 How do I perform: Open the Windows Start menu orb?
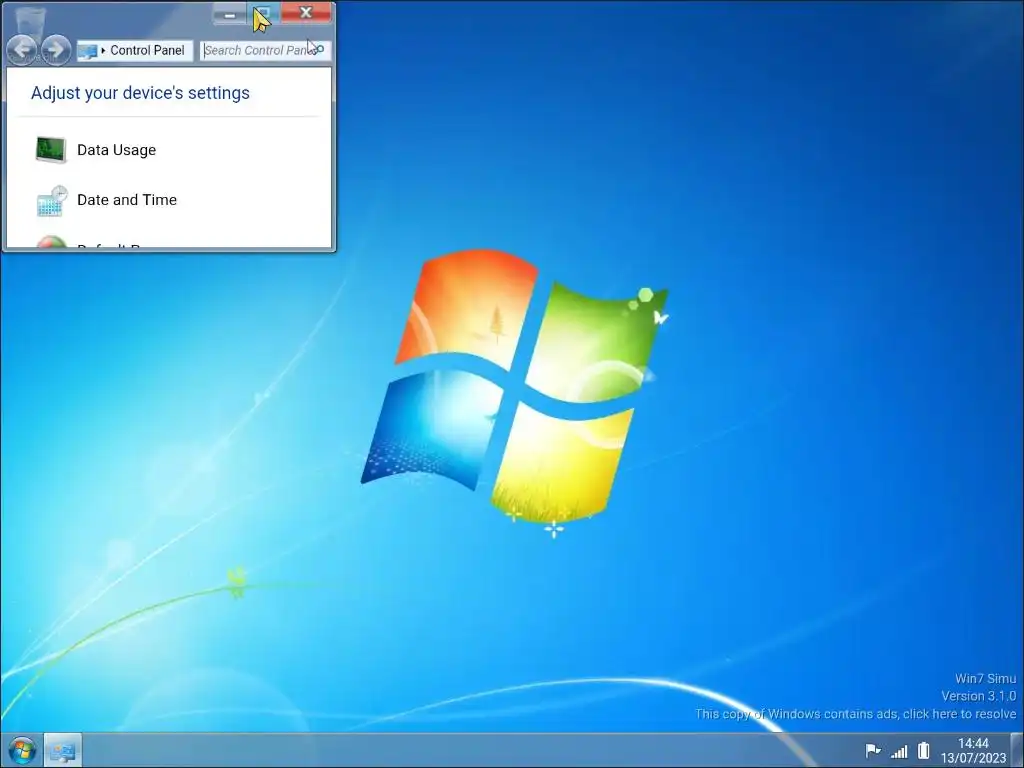click(x=22, y=751)
